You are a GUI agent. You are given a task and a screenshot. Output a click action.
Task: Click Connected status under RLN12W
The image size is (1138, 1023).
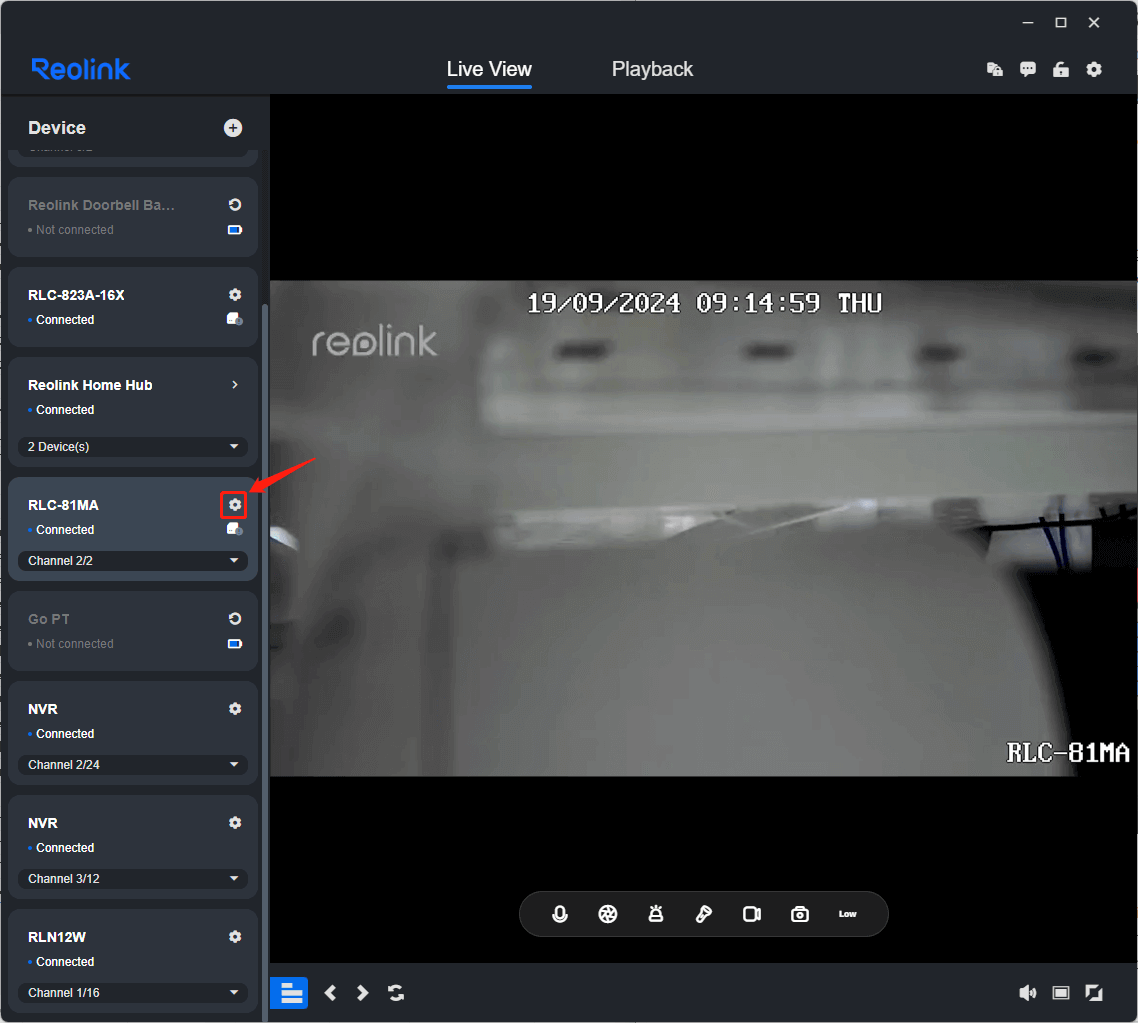65,962
